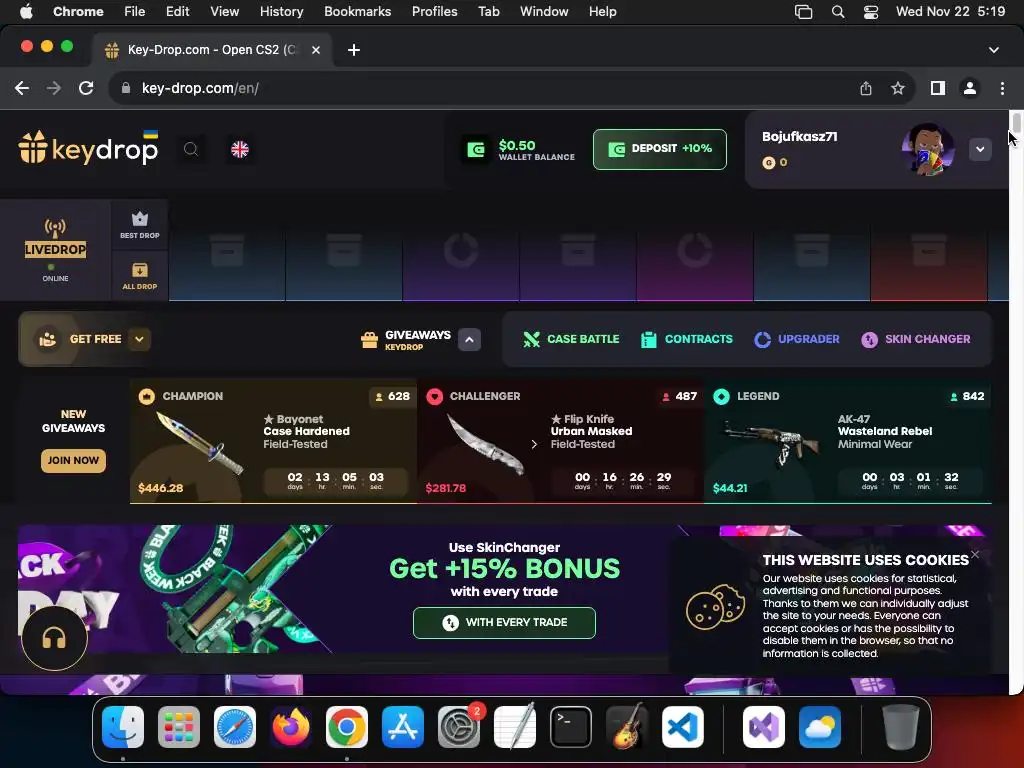The image size is (1024, 768).
Task: Collapse the giveaways section chevron
Action: click(469, 340)
